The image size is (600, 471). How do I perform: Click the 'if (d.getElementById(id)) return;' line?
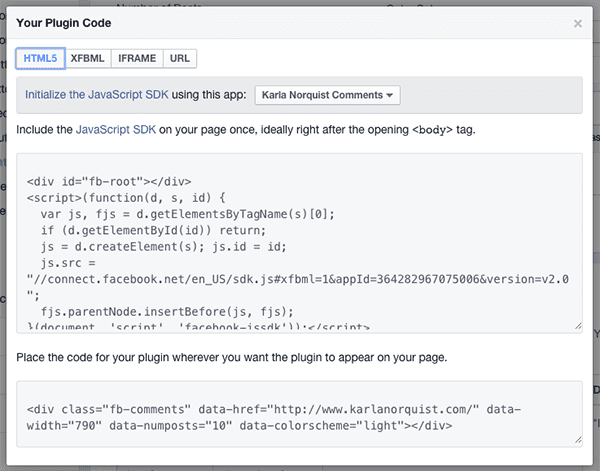pos(153,230)
